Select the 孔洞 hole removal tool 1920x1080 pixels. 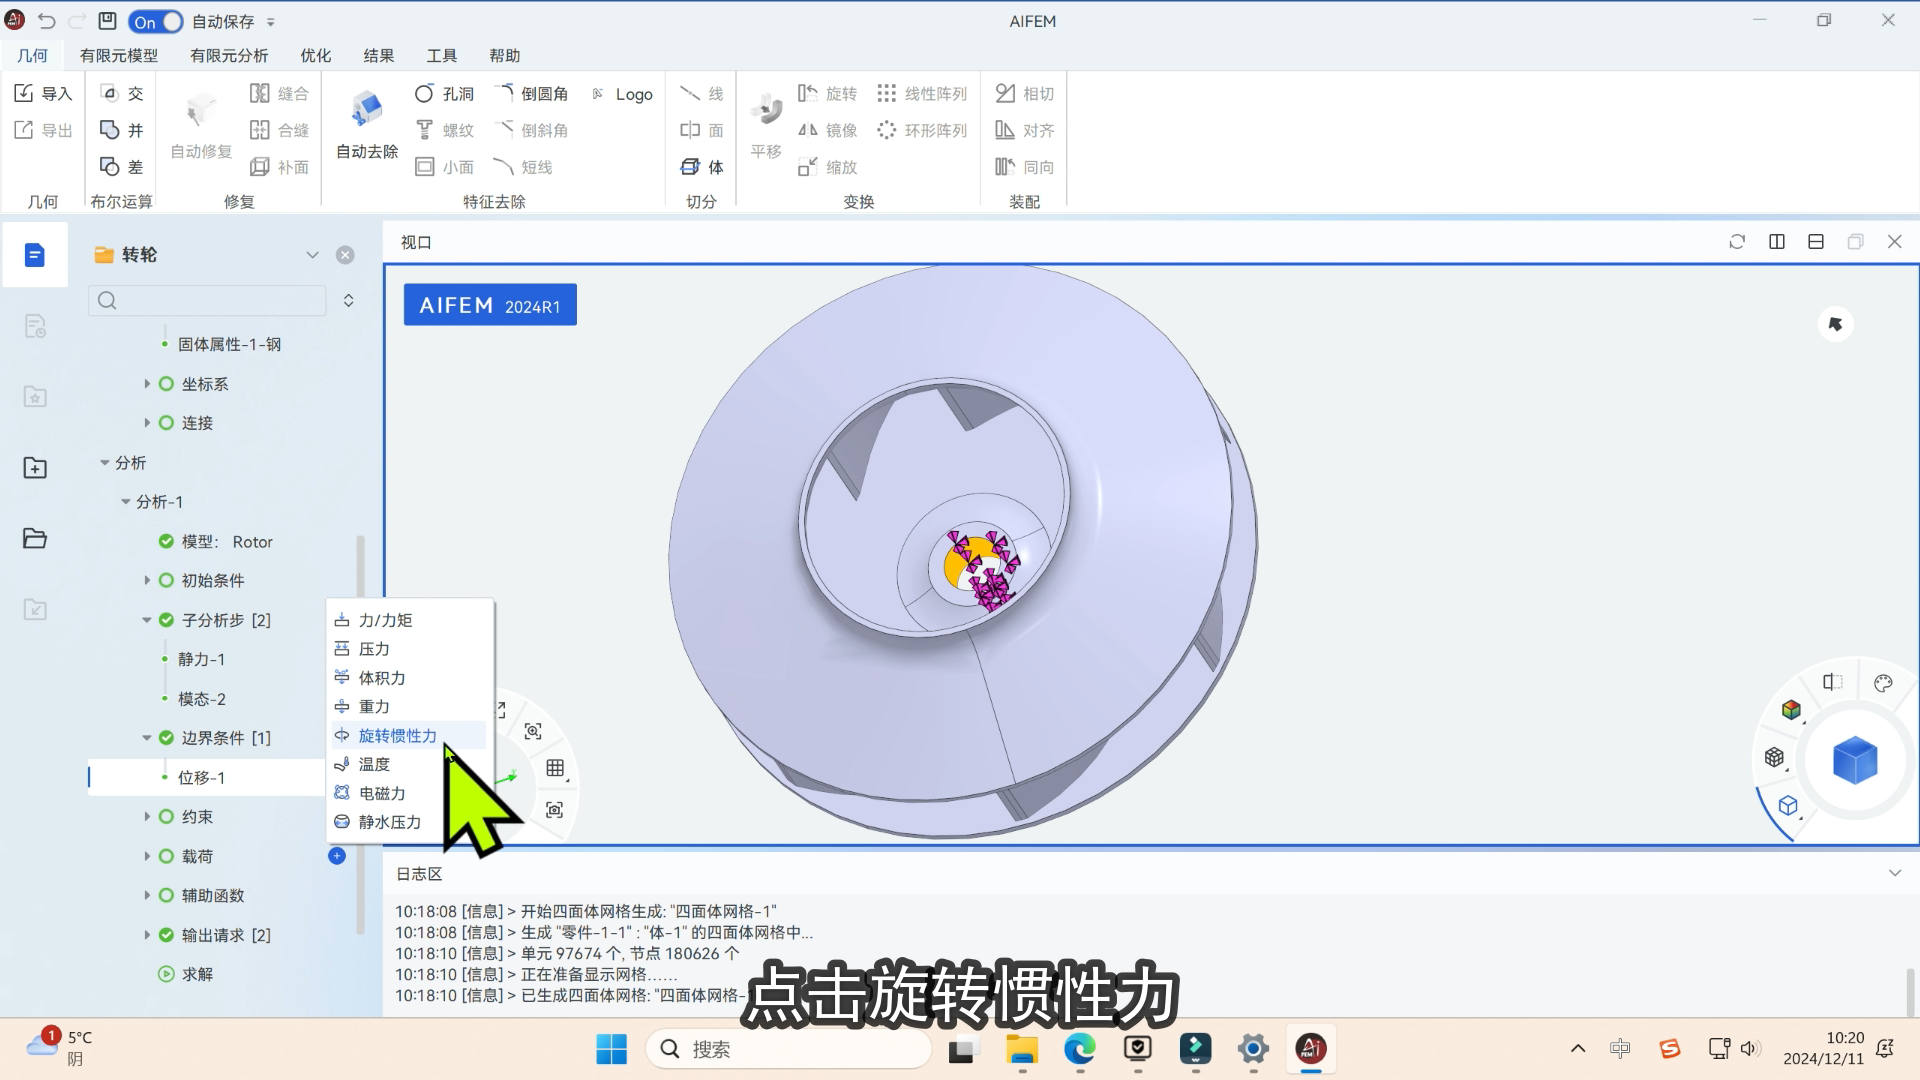pyautogui.click(x=444, y=94)
